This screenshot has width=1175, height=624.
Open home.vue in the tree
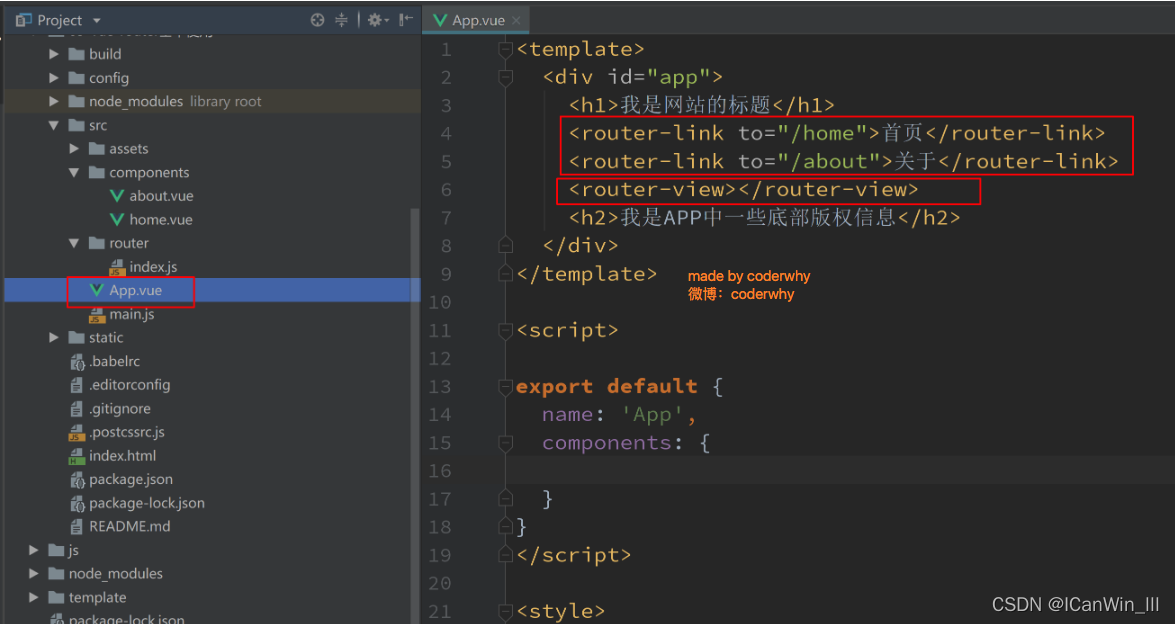tap(160, 219)
